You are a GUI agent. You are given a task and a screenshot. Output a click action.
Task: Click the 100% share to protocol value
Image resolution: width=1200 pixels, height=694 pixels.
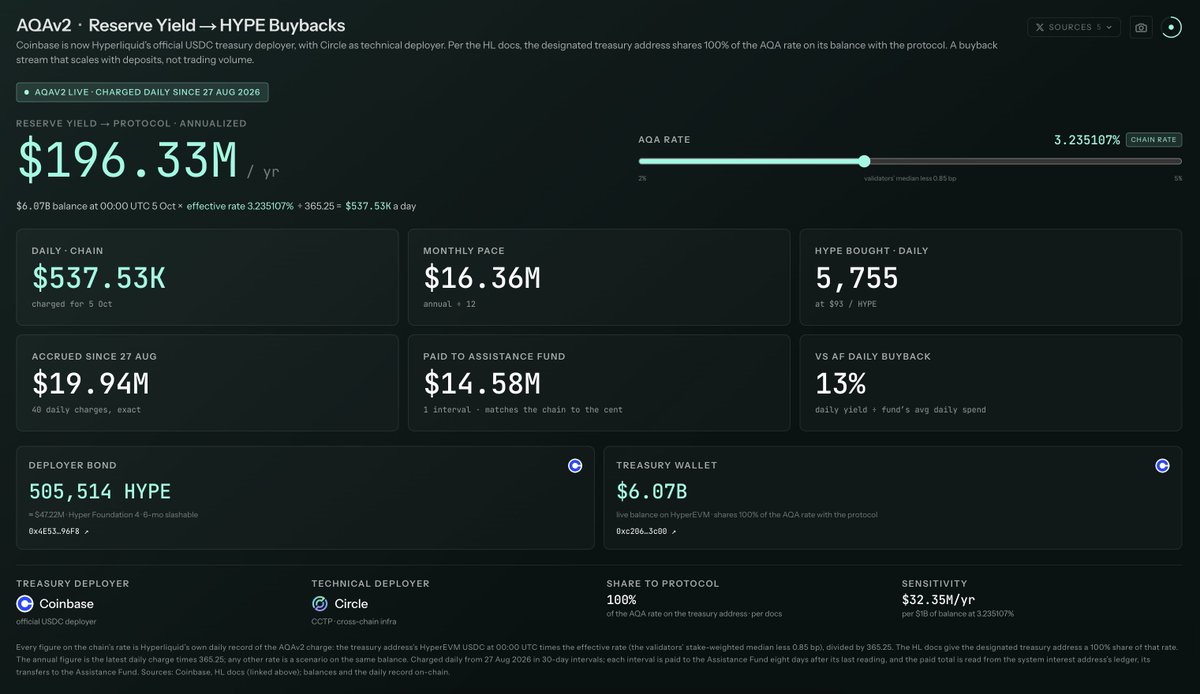pos(624,600)
